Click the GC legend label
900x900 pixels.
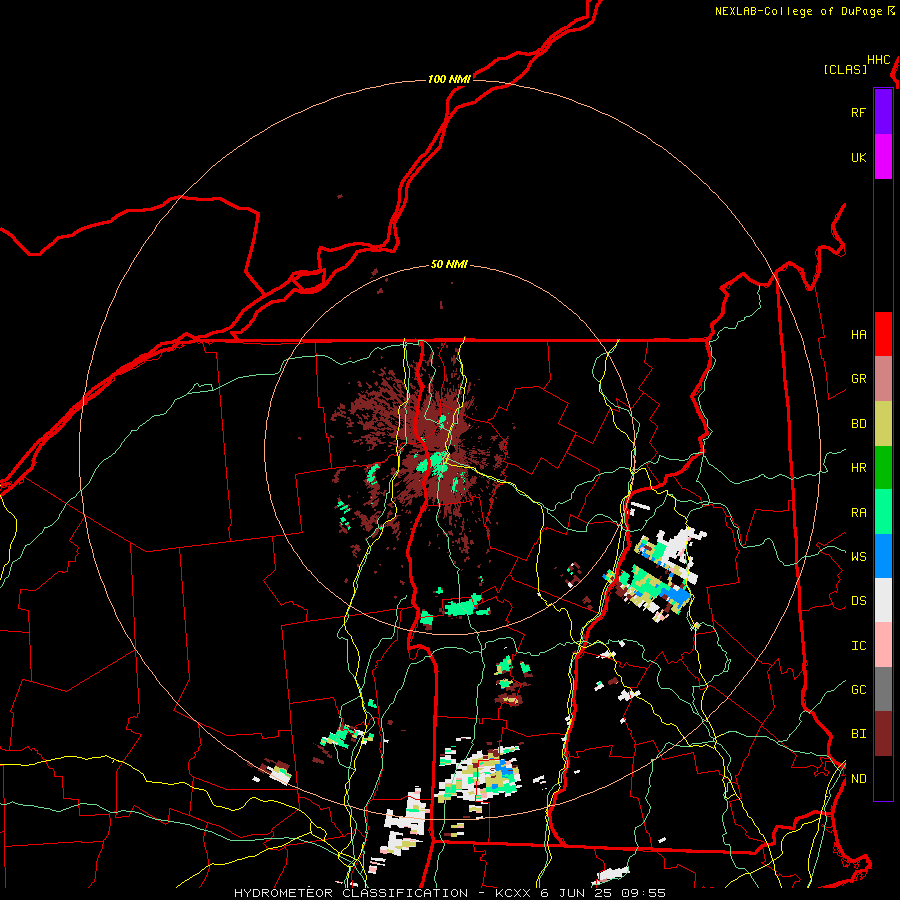pos(858,690)
